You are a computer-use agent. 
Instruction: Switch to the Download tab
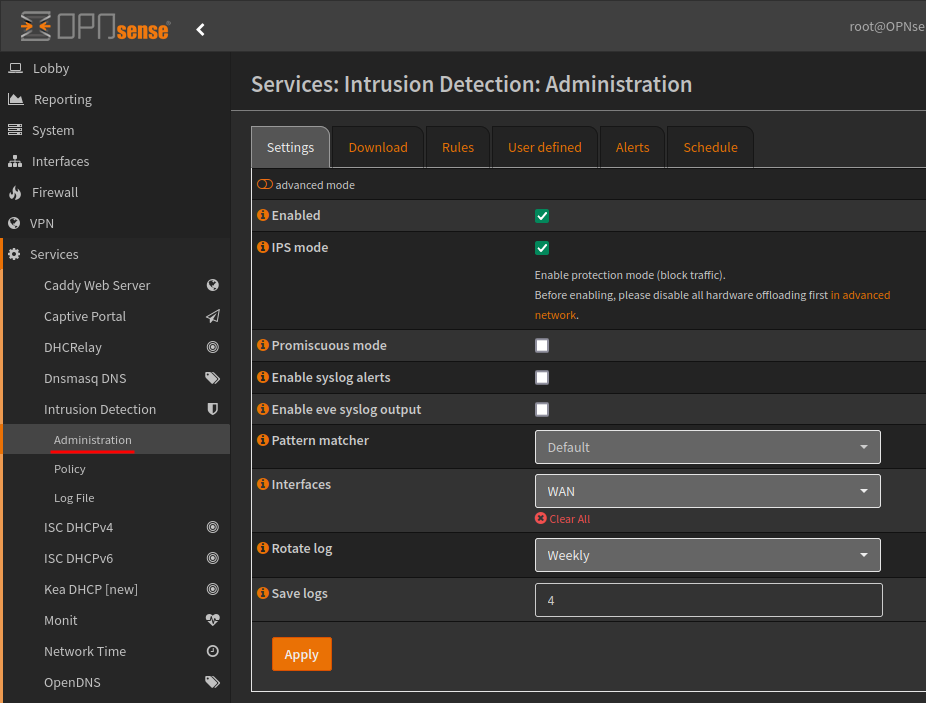coord(378,147)
